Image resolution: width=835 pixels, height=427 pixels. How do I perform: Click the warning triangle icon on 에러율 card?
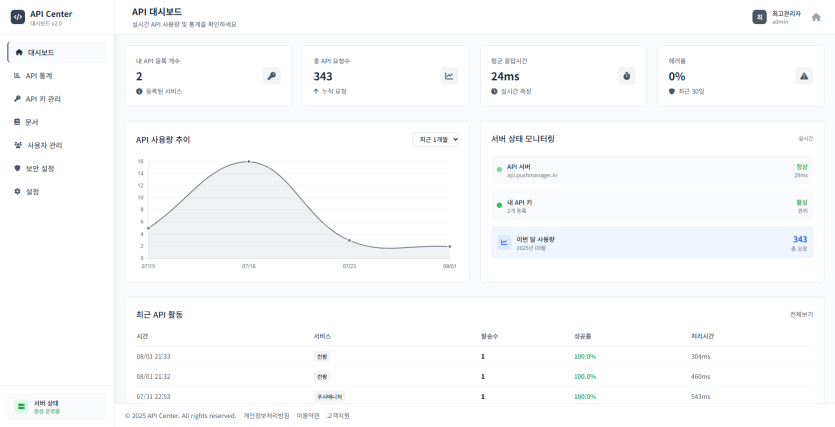click(x=803, y=76)
